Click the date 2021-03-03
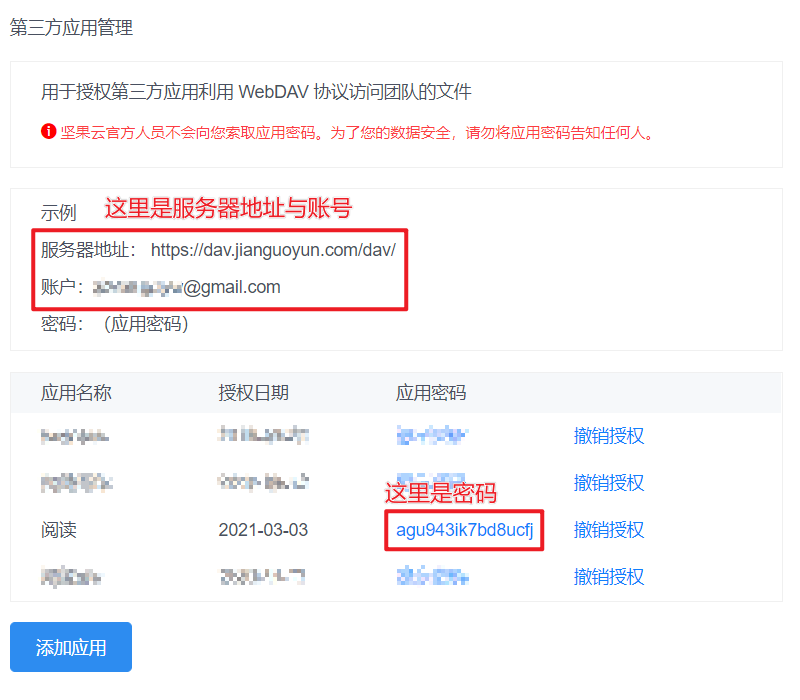Image resolution: width=800 pixels, height=700 pixels. [x=263, y=530]
